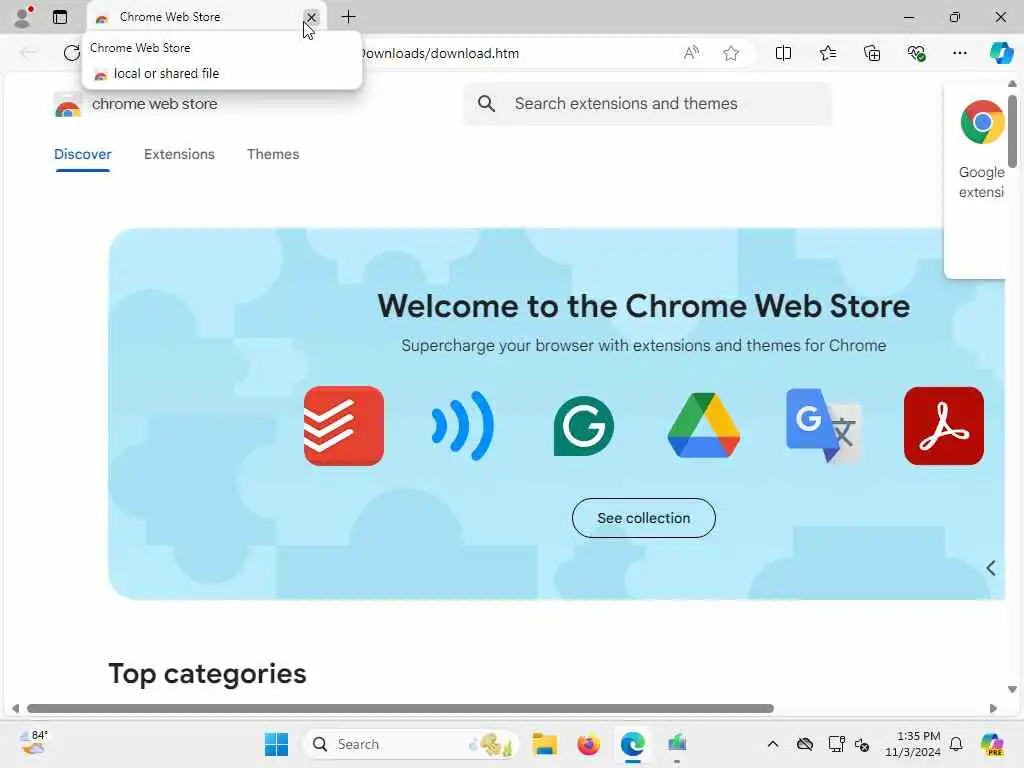Open the Copilot sidebar icon

point(1001,53)
